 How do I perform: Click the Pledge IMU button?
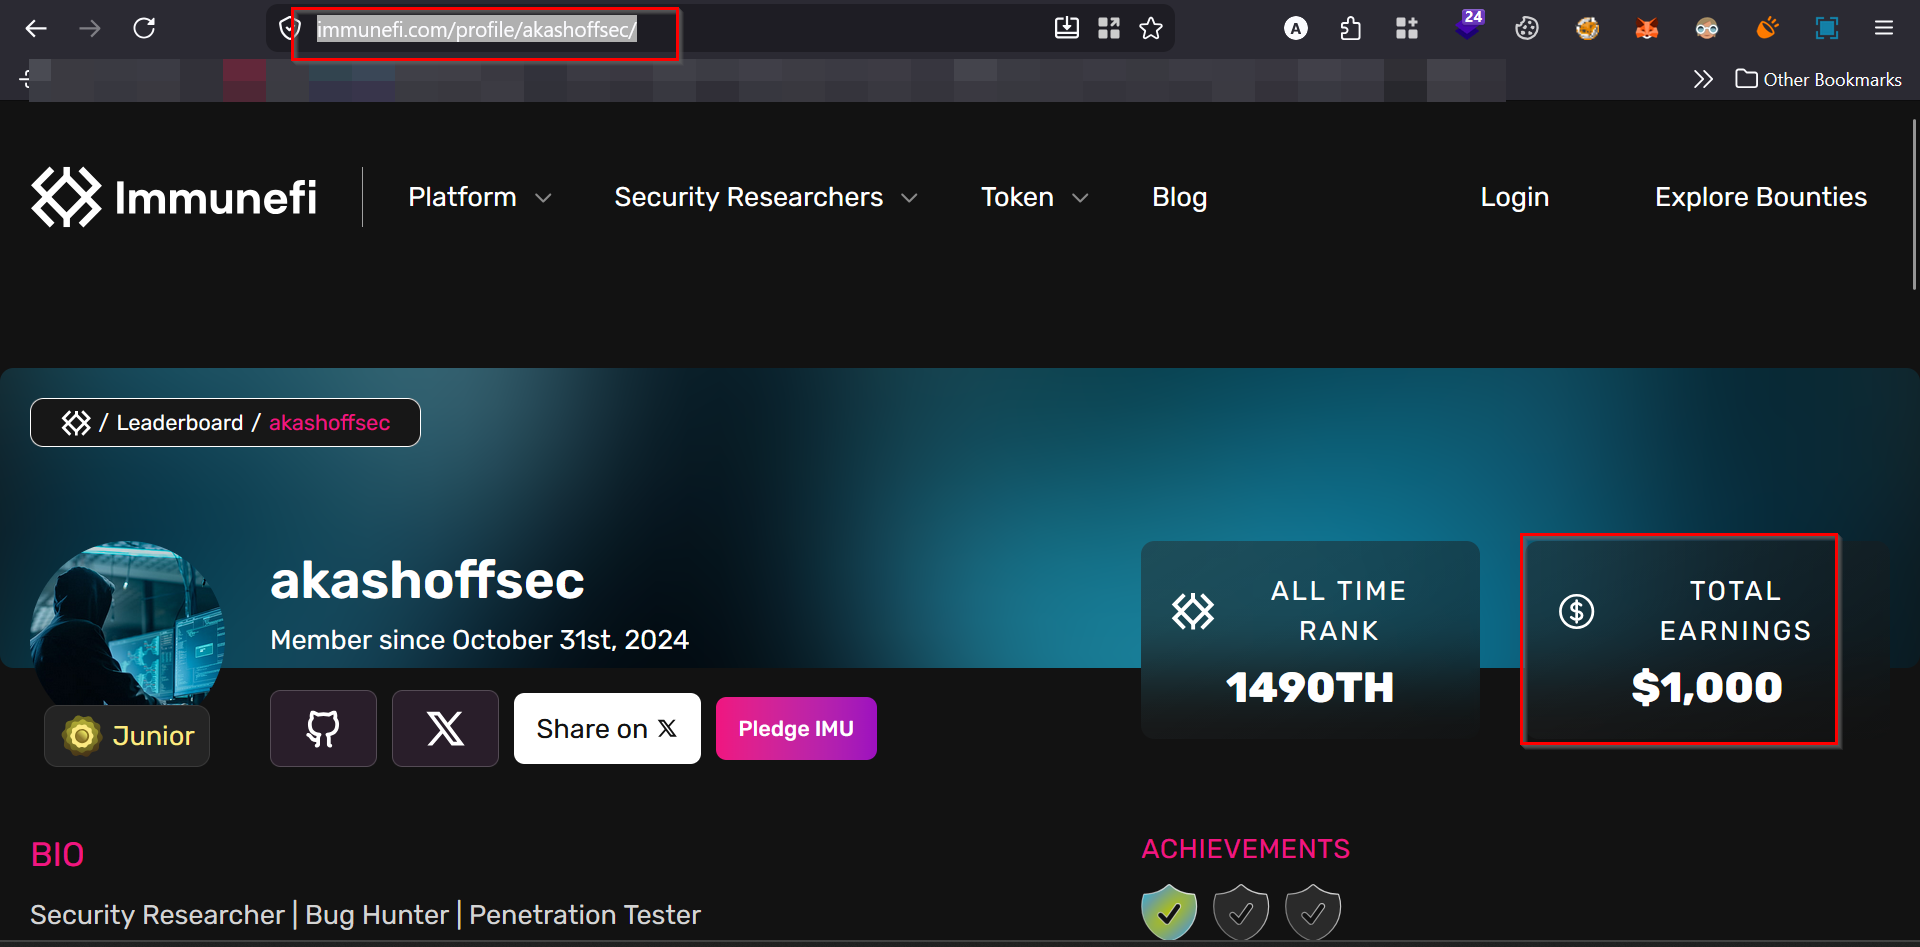796,729
